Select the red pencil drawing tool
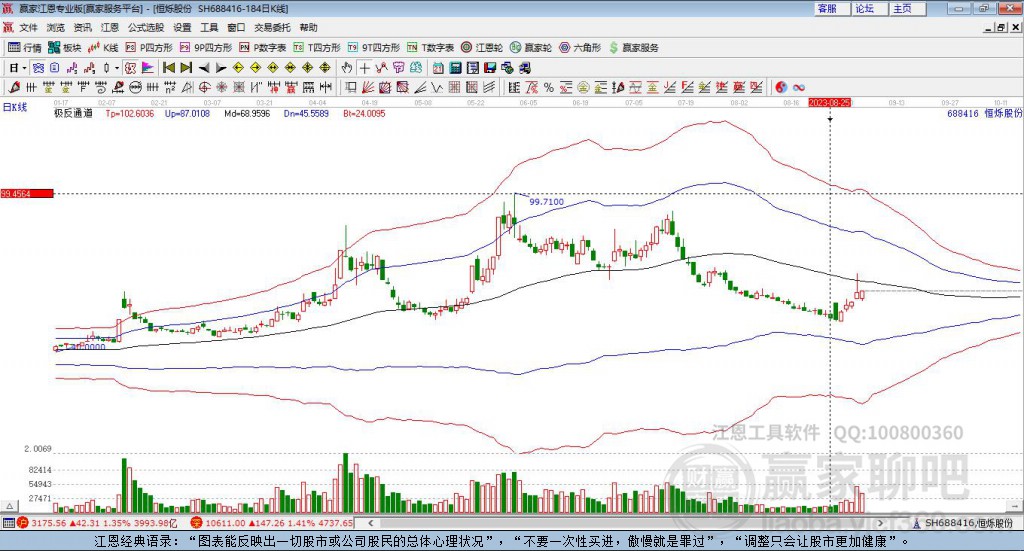The width and height of the screenshot is (1024, 551). point(14,87)
